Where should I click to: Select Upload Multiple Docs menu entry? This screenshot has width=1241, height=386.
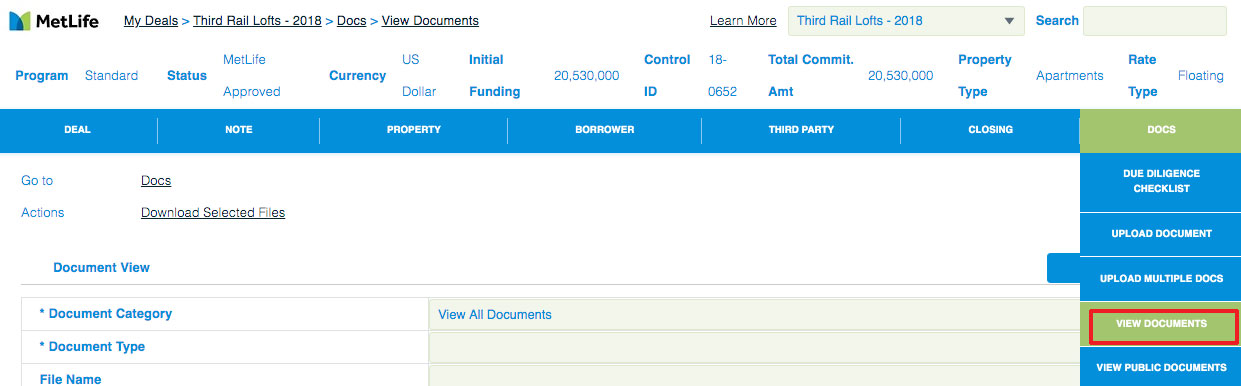[x=1161, y=278]
